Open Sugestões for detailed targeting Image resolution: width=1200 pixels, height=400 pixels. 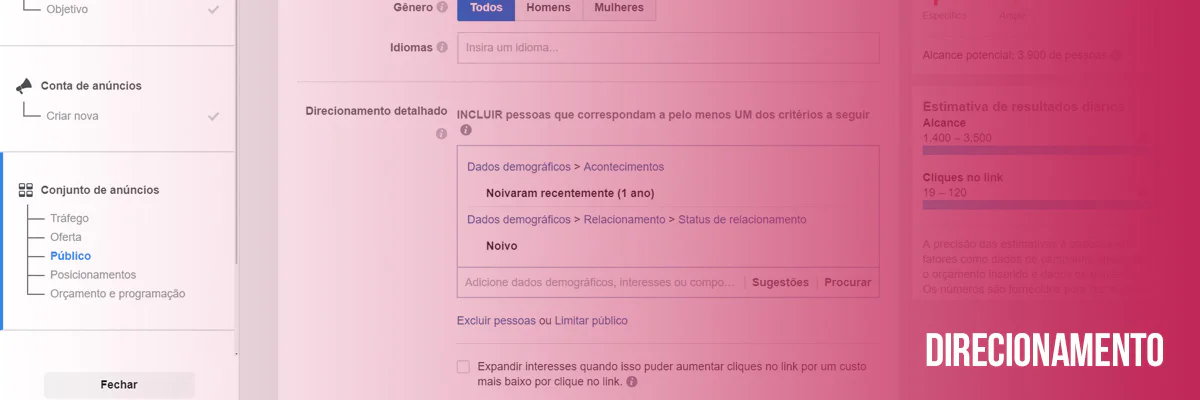click(x=780, y=283)
